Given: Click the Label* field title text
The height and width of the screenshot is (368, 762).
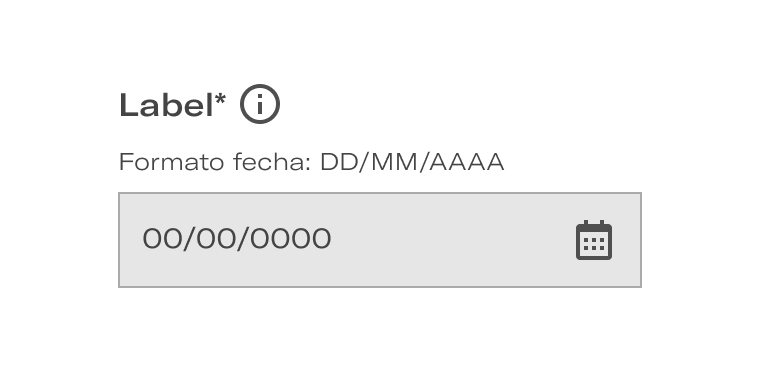Looking at the screenshot, I should point(173,105).
